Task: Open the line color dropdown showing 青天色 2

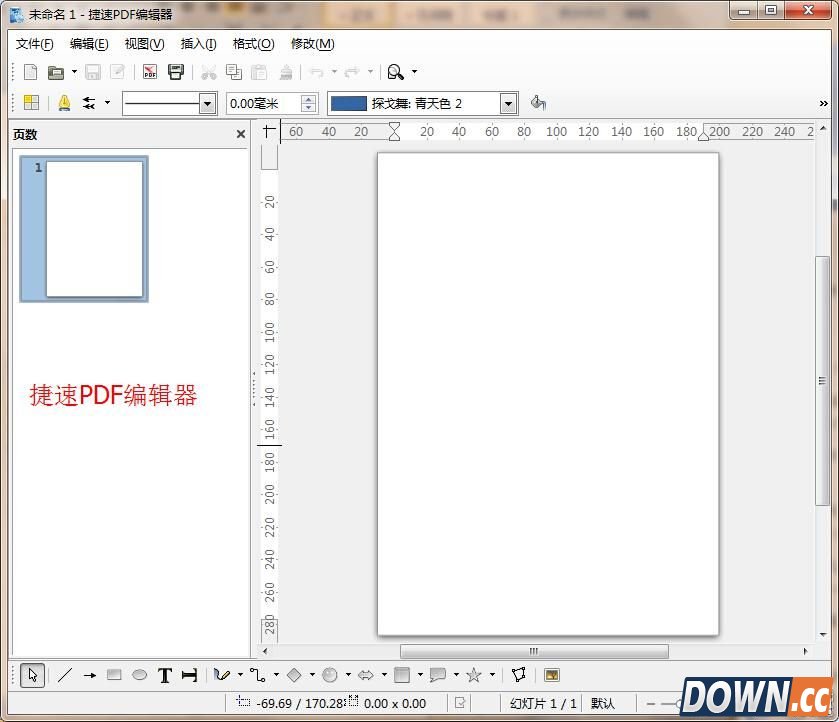Action: pos(507,103)
